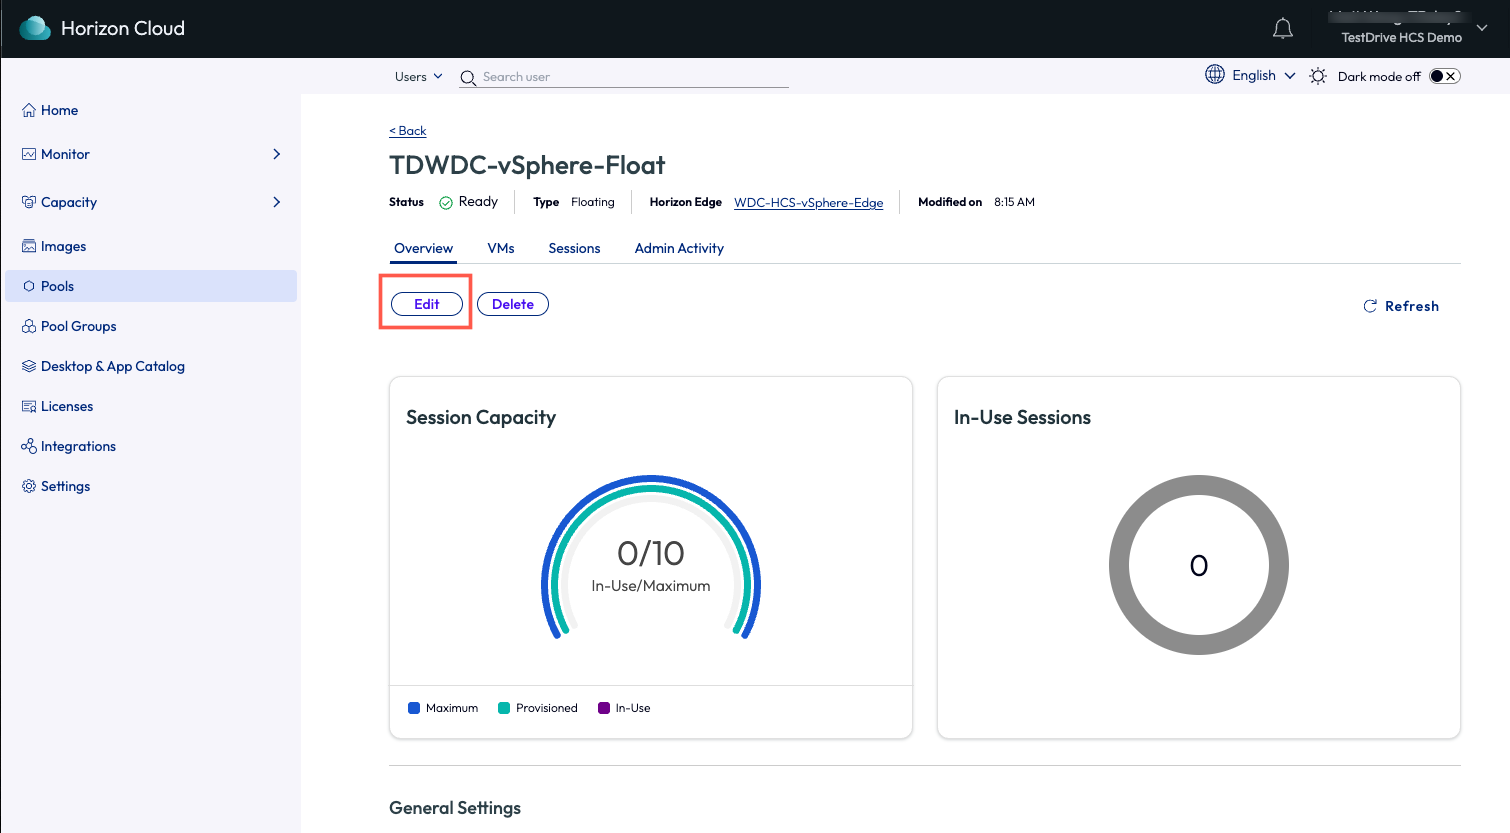This screenshot has height=833, width=1510.
Task: Click the blue Maximum legend swatch
Action: (x=414, y=708)
